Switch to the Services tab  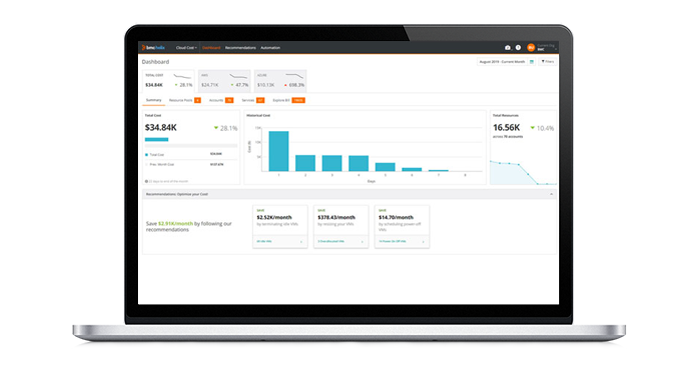click(x=253, y=100)
